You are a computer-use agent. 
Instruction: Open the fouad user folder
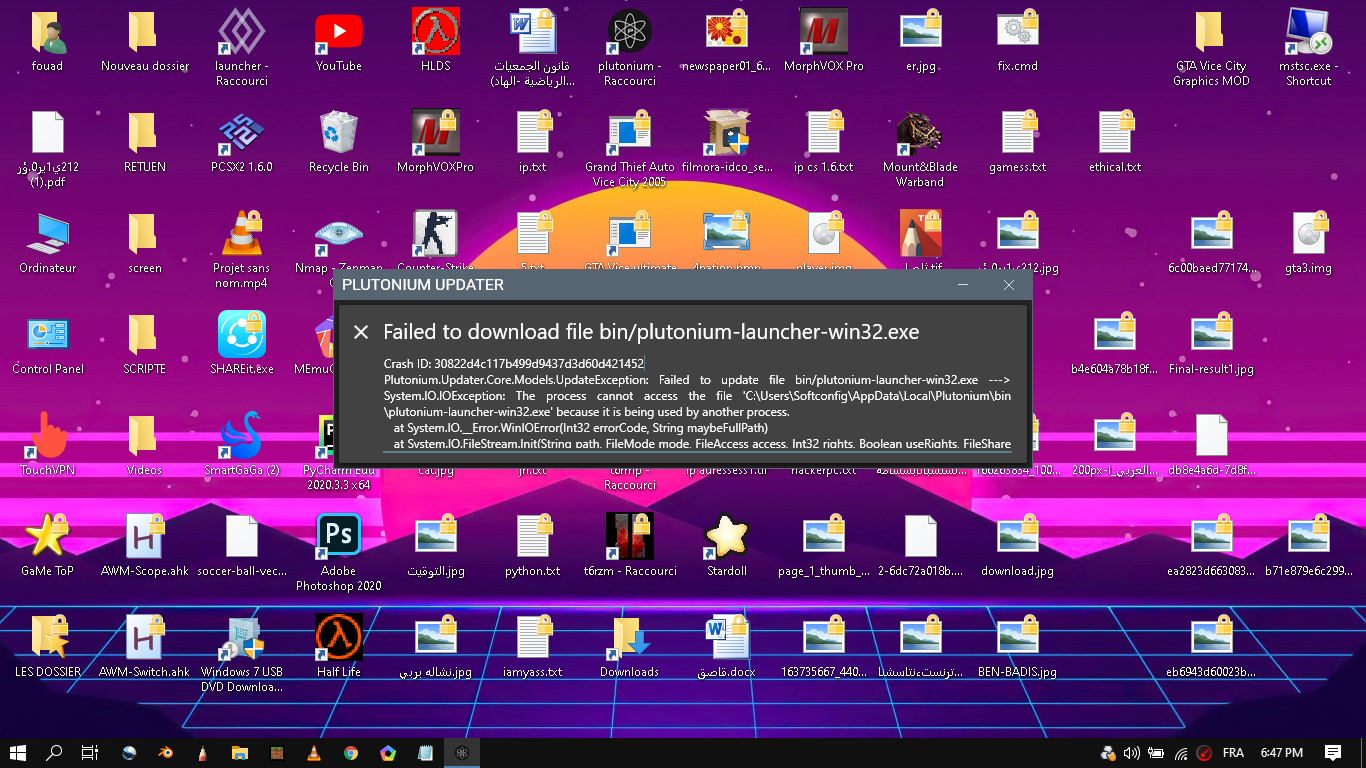pos(47,42)
